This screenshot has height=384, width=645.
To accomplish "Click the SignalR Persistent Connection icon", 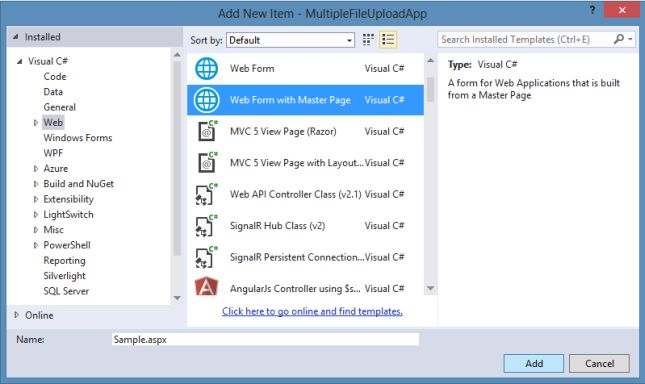I will click(206, 257).
